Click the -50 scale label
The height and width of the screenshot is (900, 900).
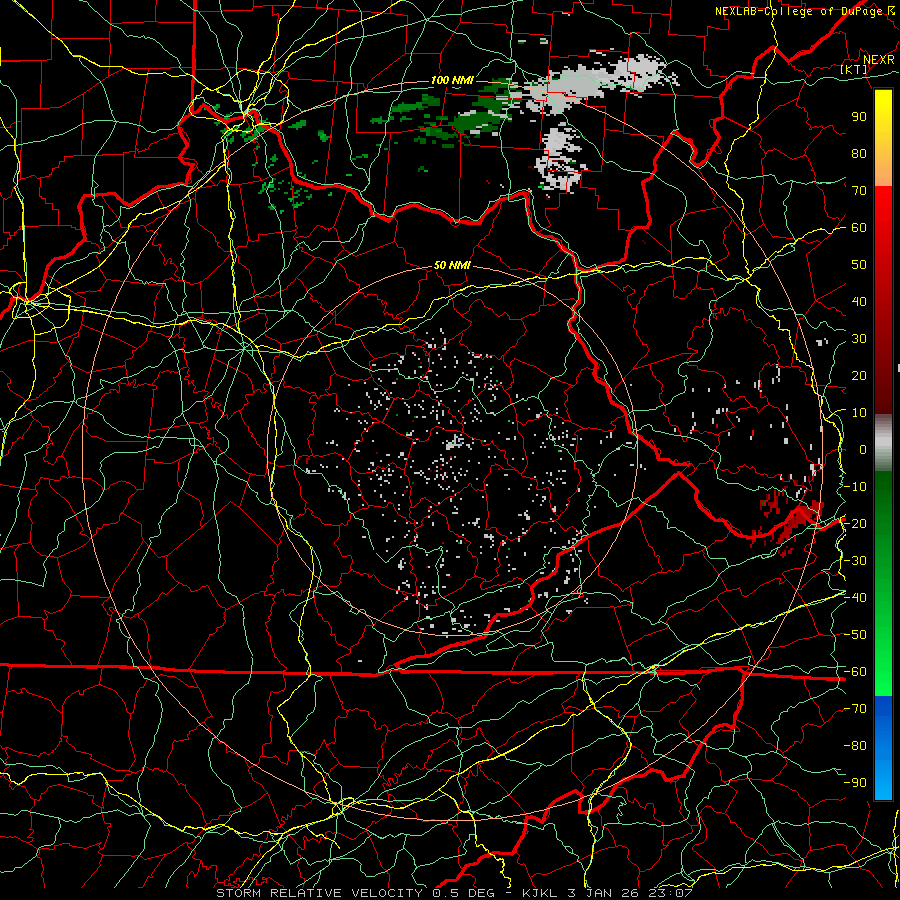tap(855, 635)
